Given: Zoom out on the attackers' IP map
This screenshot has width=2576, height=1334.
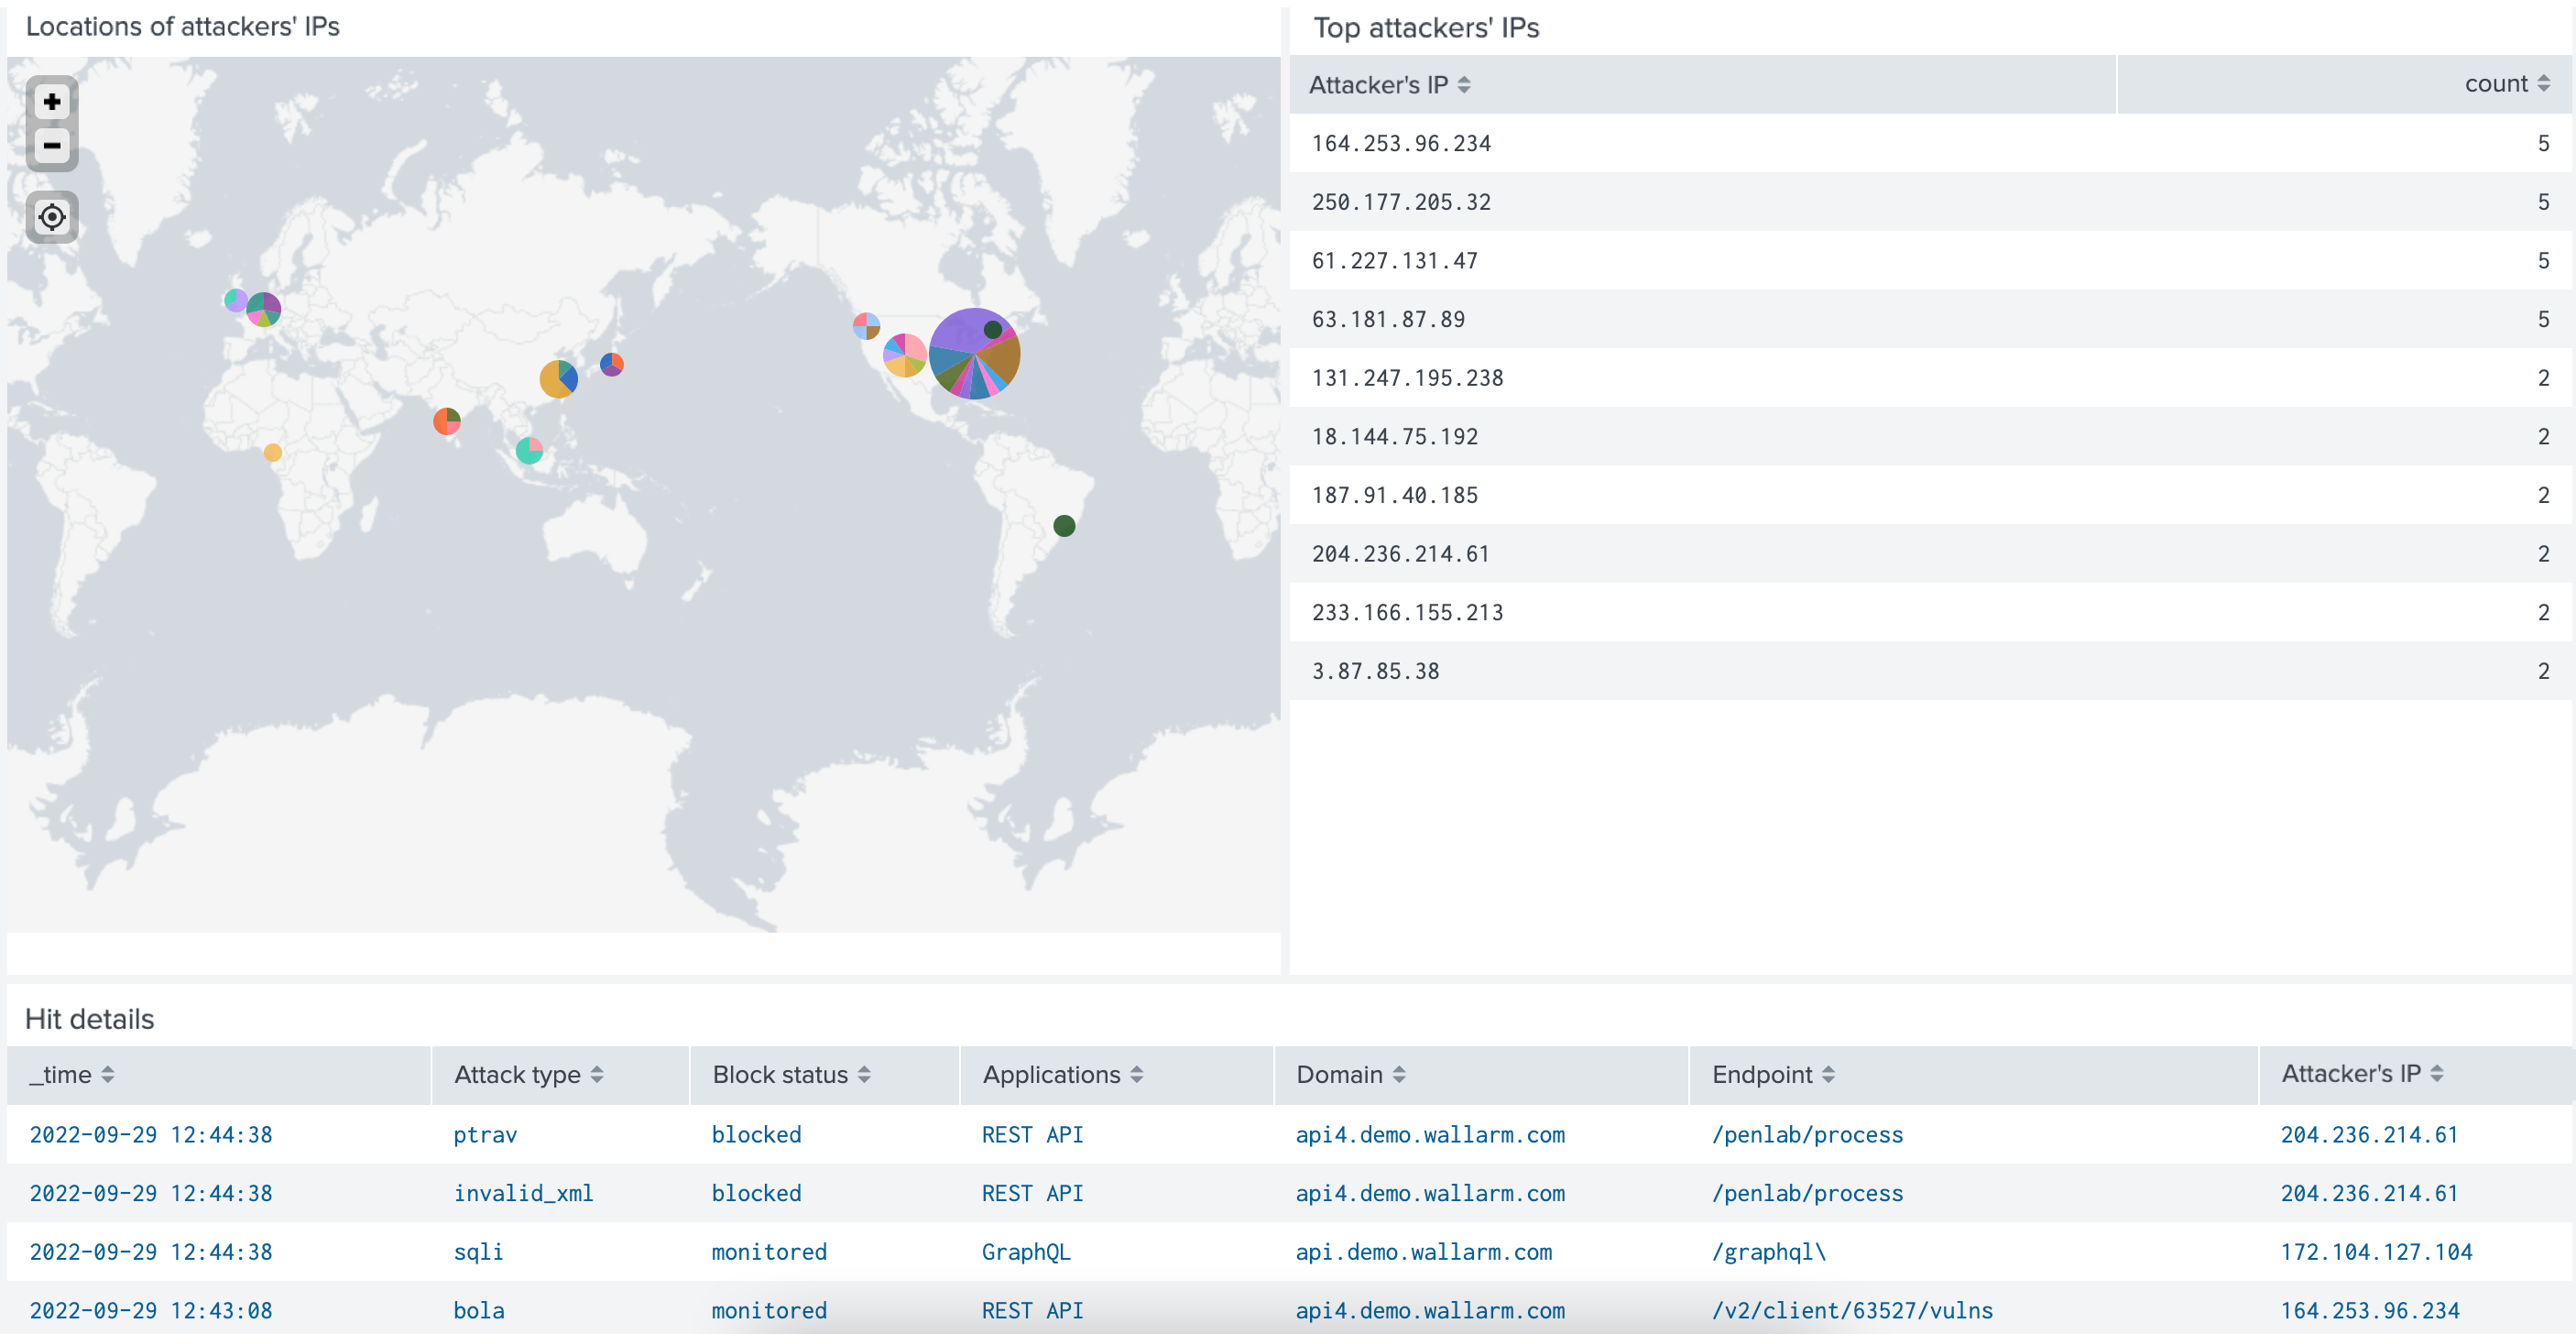Looking at the screenshot, I should coord(51,146).
